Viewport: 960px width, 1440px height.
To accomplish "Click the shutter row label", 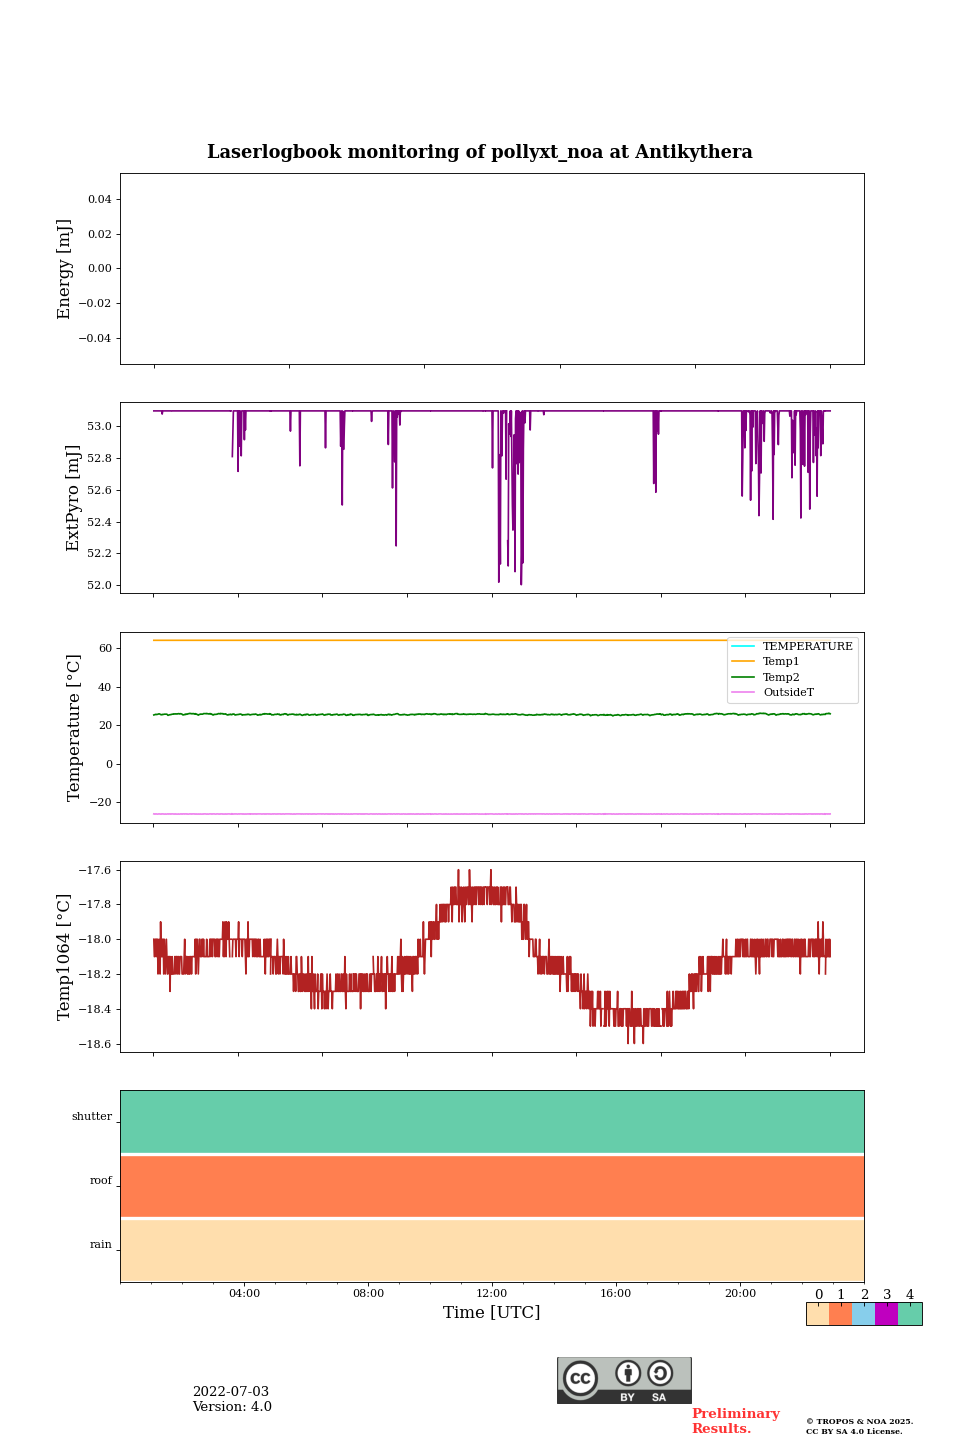I will click(x=92, y=1117).
